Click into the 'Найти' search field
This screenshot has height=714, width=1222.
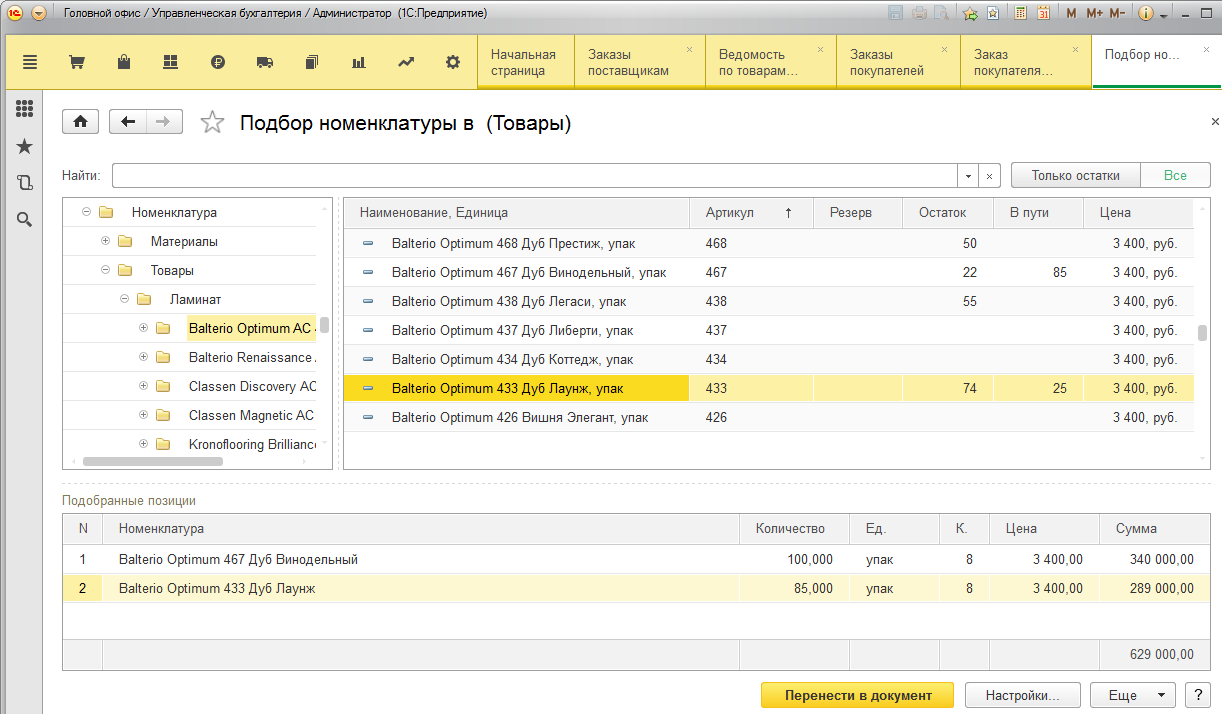point(535,176)
